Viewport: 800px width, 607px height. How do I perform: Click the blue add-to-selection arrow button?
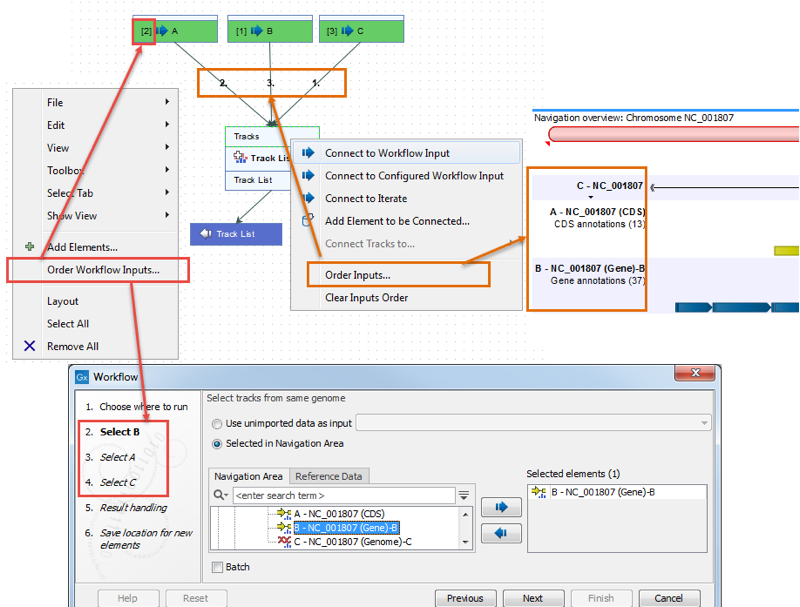(x=501, y=507)
